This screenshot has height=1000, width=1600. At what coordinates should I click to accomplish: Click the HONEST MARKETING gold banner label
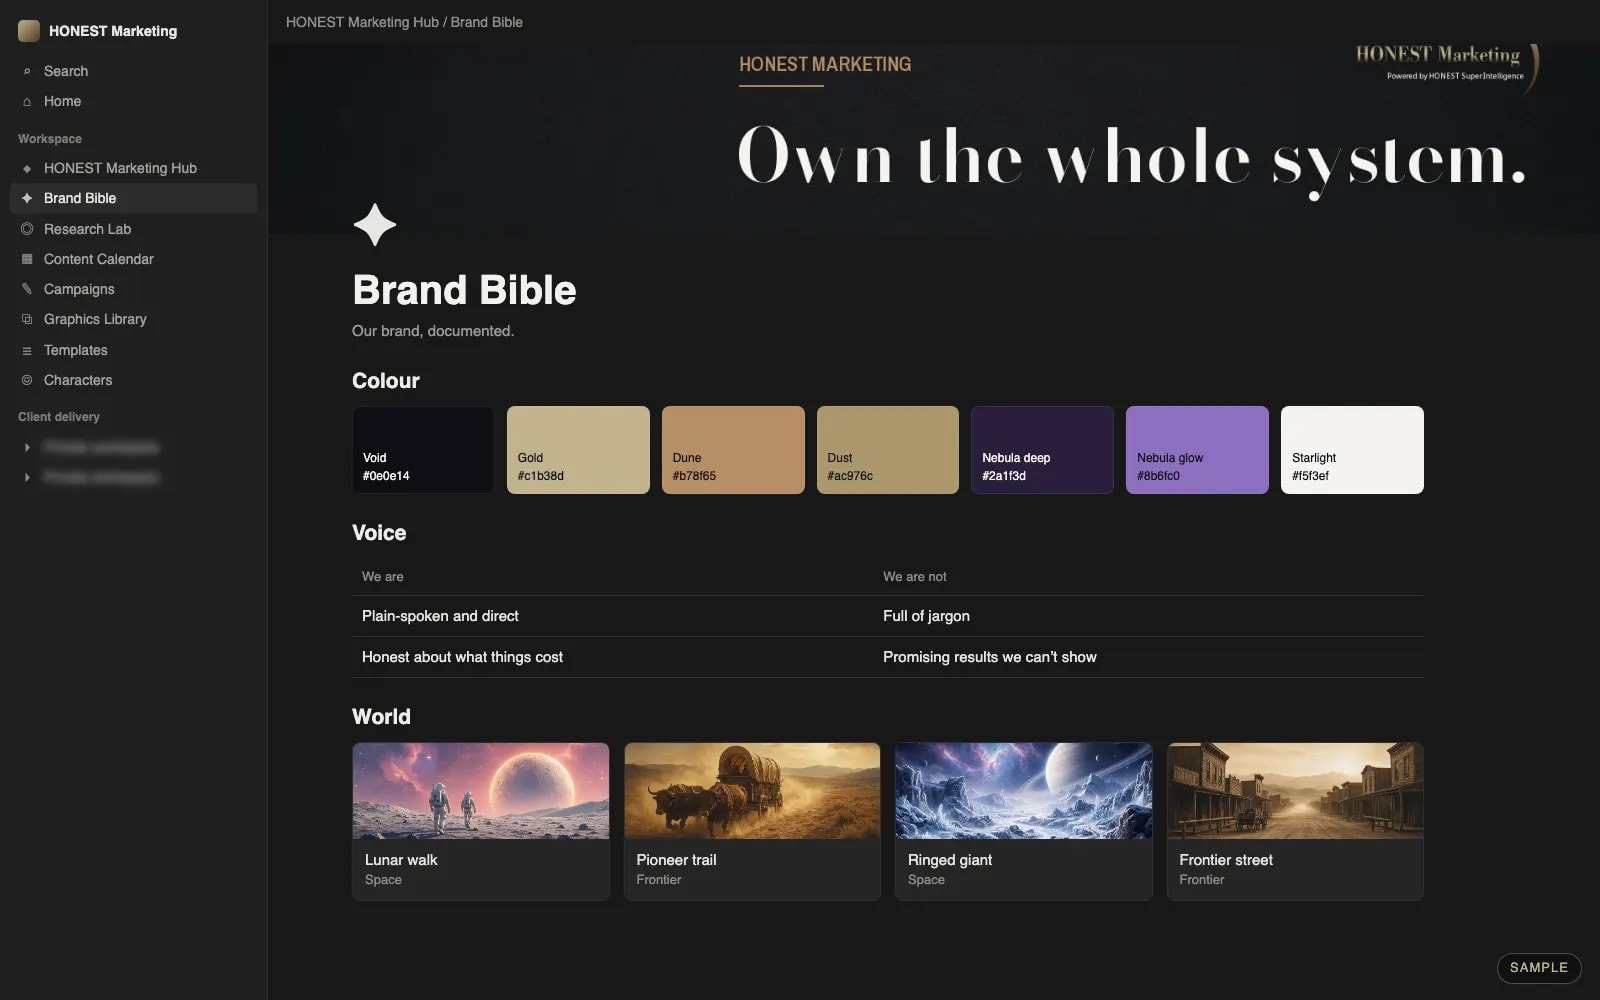click(825, 64)
